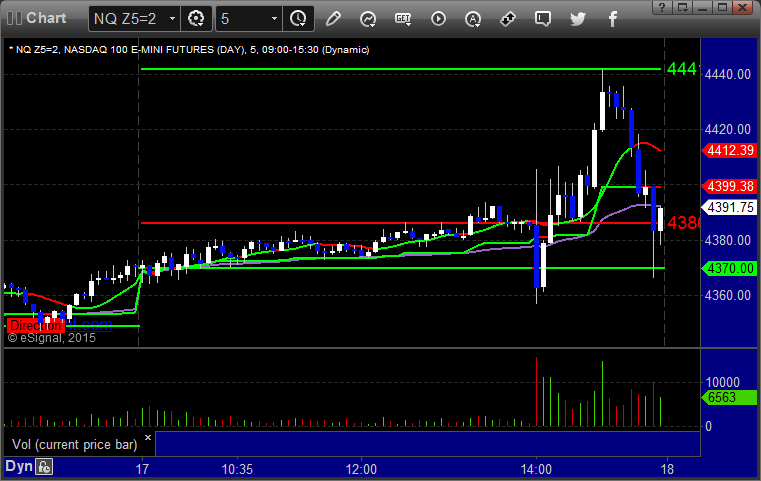Click the Direction red label
The image size is (761, 481).
35,325
